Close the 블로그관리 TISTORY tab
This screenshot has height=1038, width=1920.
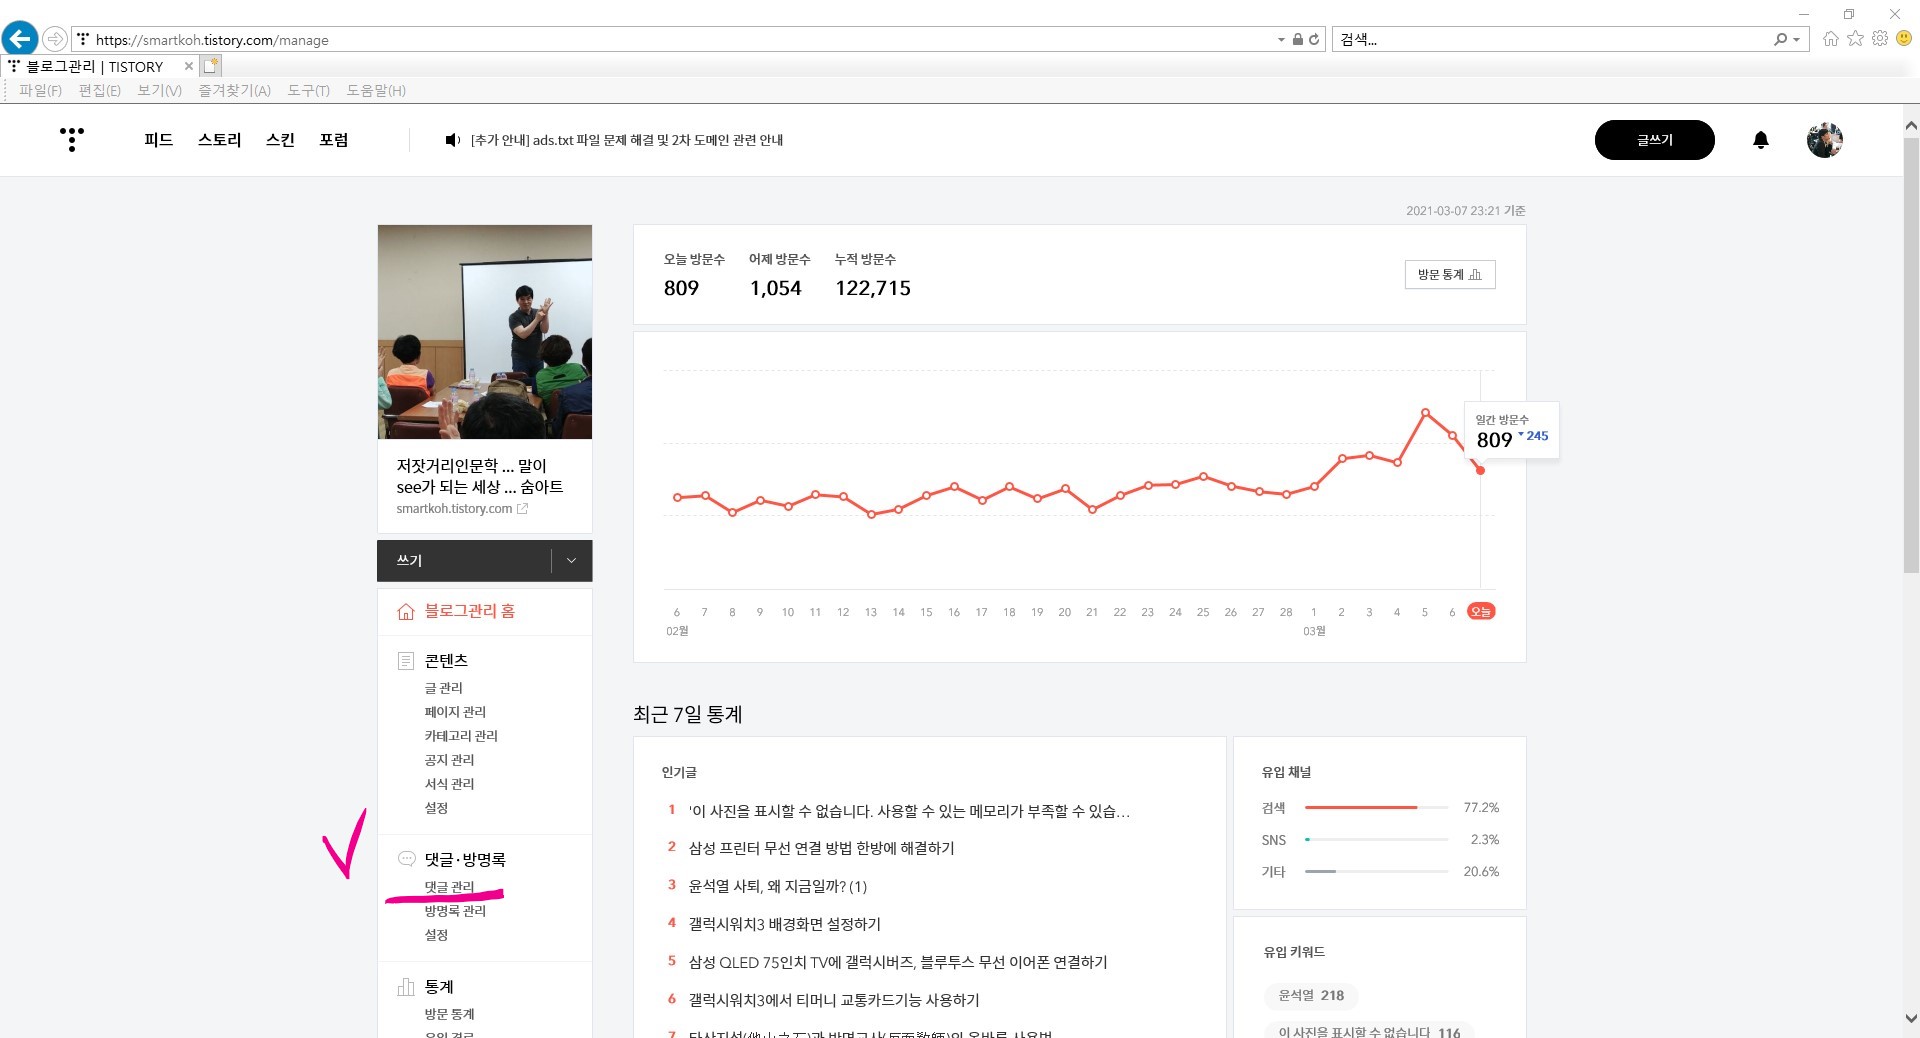188,66
